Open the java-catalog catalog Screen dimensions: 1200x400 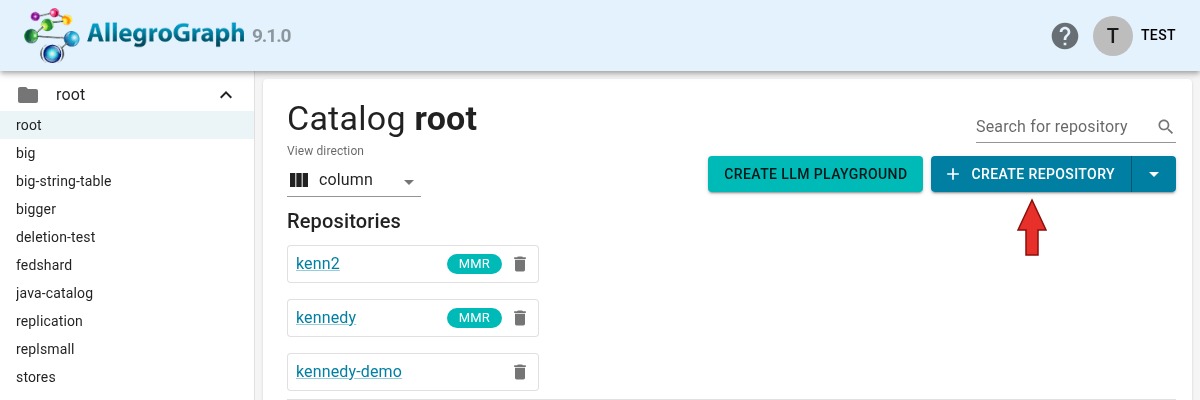tap(127, 293)
